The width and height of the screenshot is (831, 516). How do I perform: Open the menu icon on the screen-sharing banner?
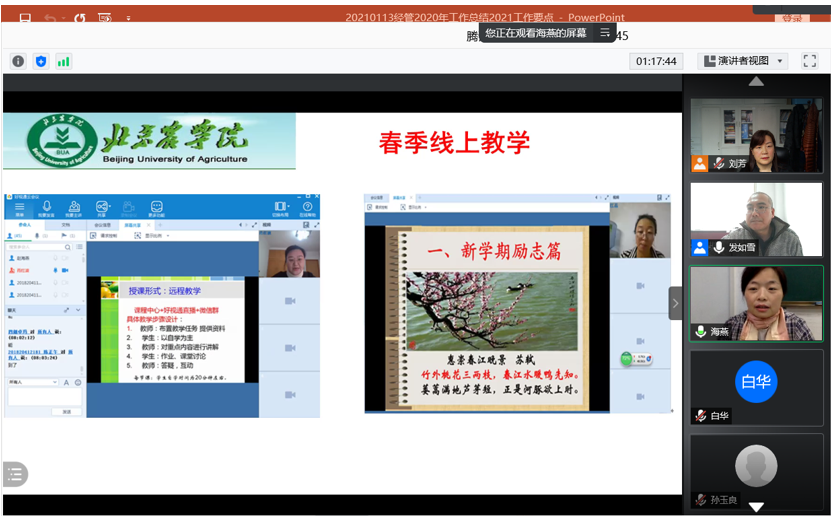(x=605, y=32)
